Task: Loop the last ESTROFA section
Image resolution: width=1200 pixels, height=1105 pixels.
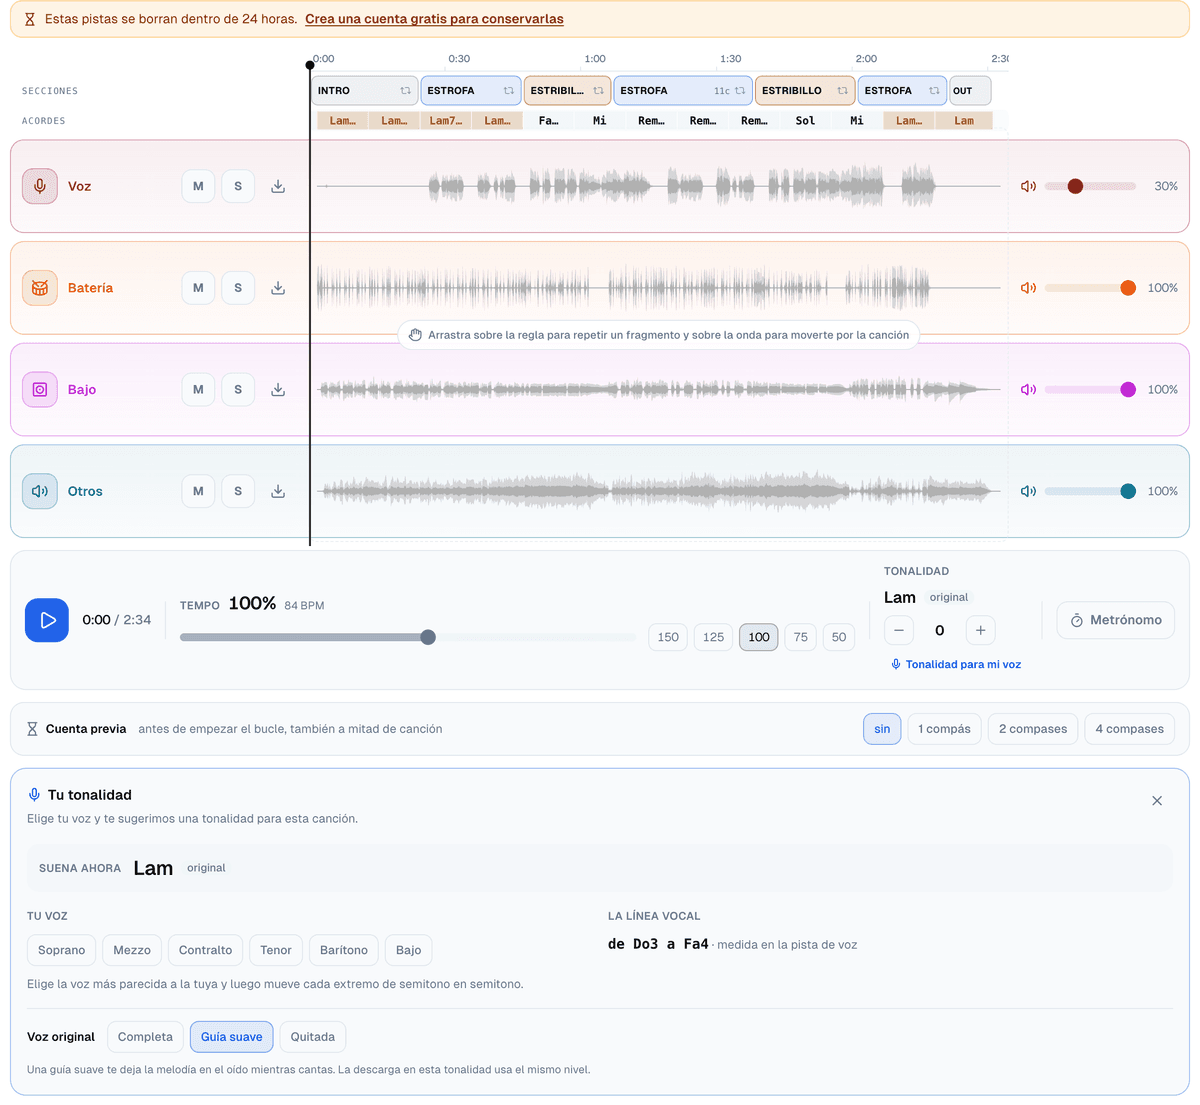Action: click(x=934, y=91)
